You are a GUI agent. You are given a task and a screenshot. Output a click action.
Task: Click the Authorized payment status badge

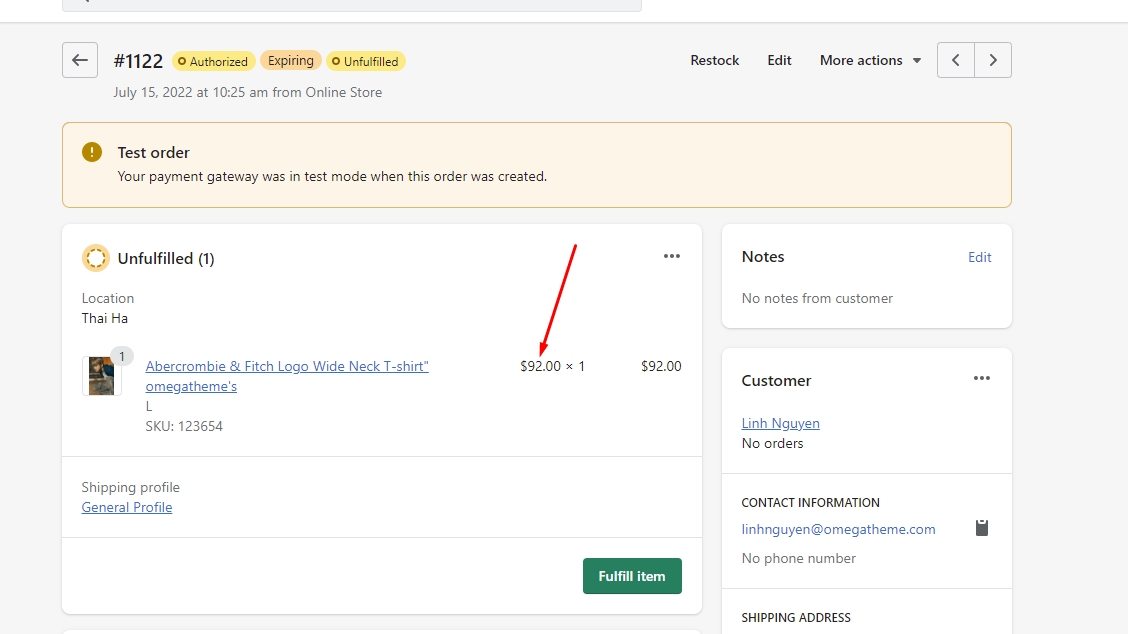tap(213, 61)
